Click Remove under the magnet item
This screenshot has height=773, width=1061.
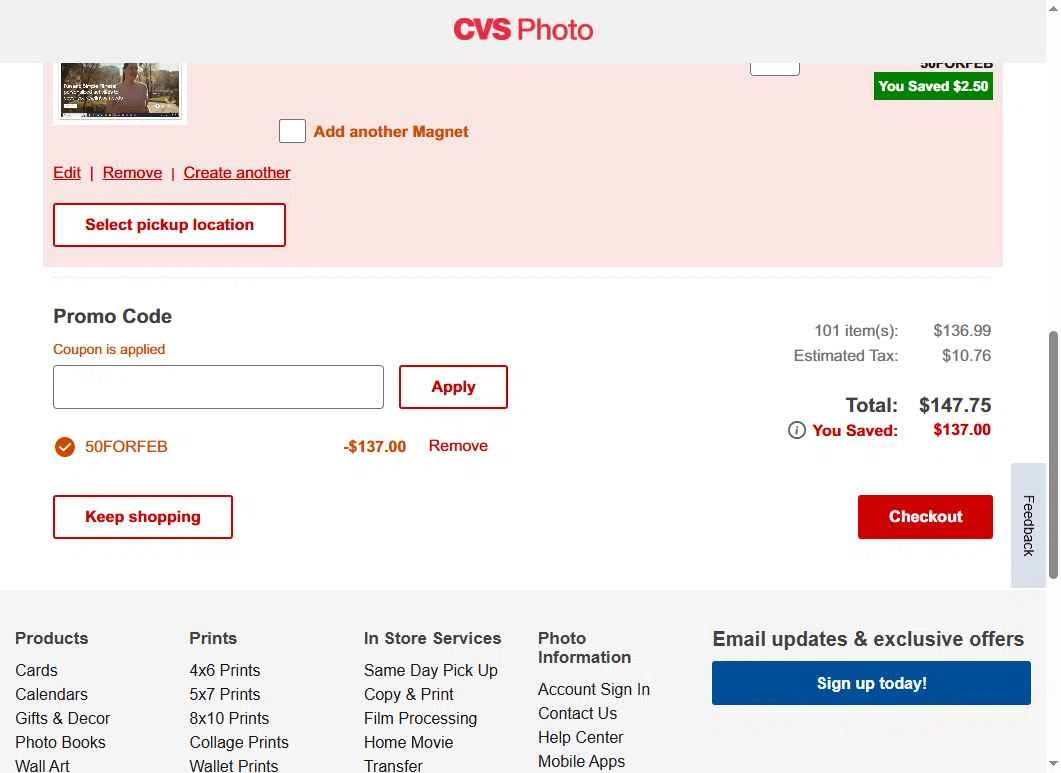[133, 173]
